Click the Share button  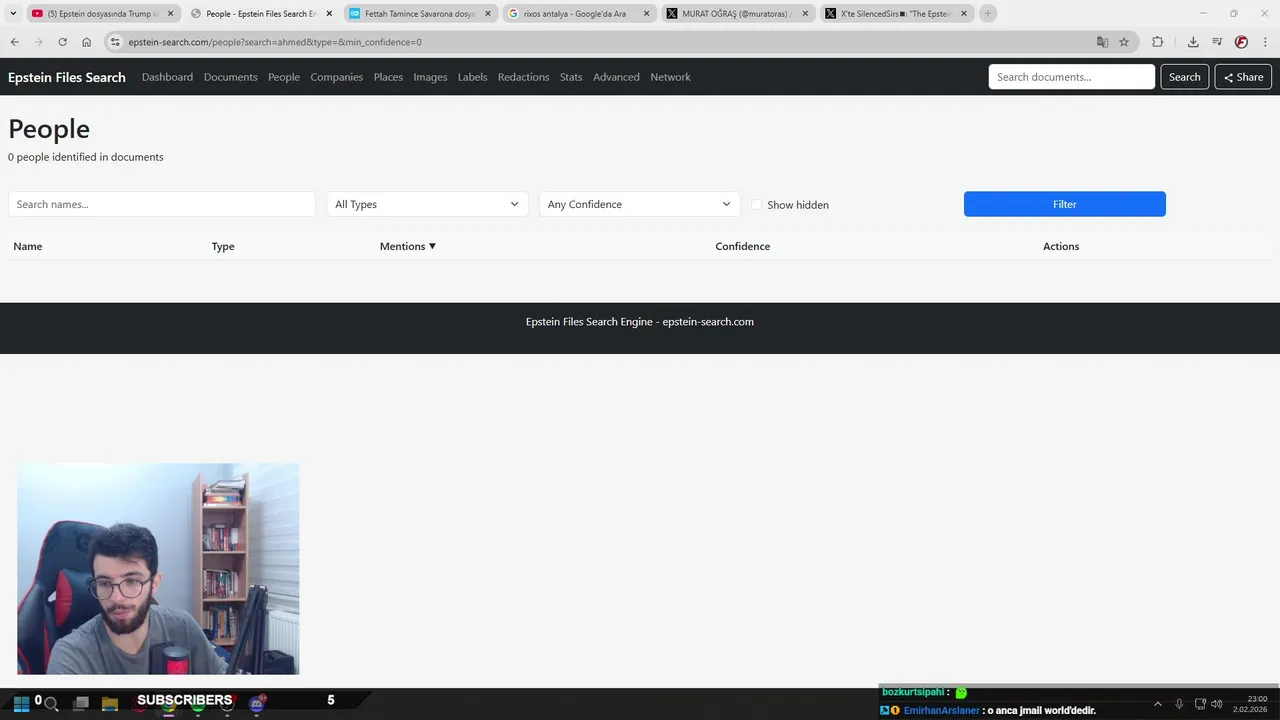[1243, 77]
